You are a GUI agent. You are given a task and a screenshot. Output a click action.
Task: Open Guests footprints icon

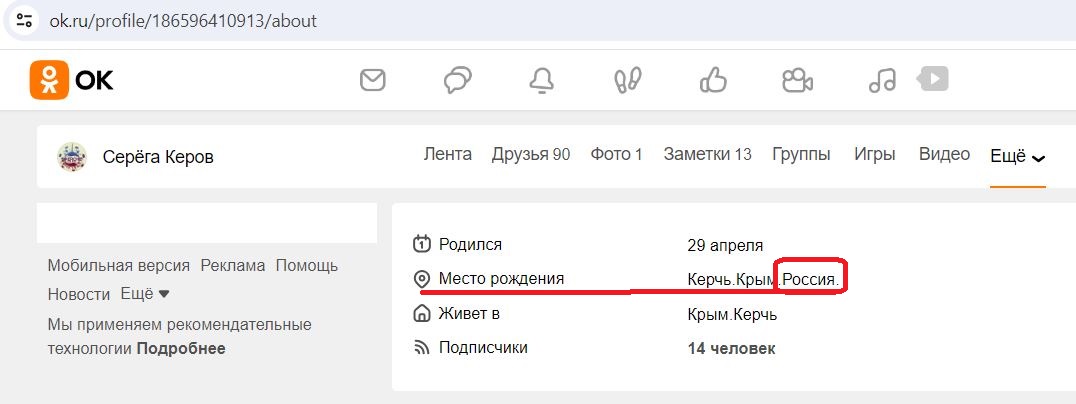tap(627, 80)
